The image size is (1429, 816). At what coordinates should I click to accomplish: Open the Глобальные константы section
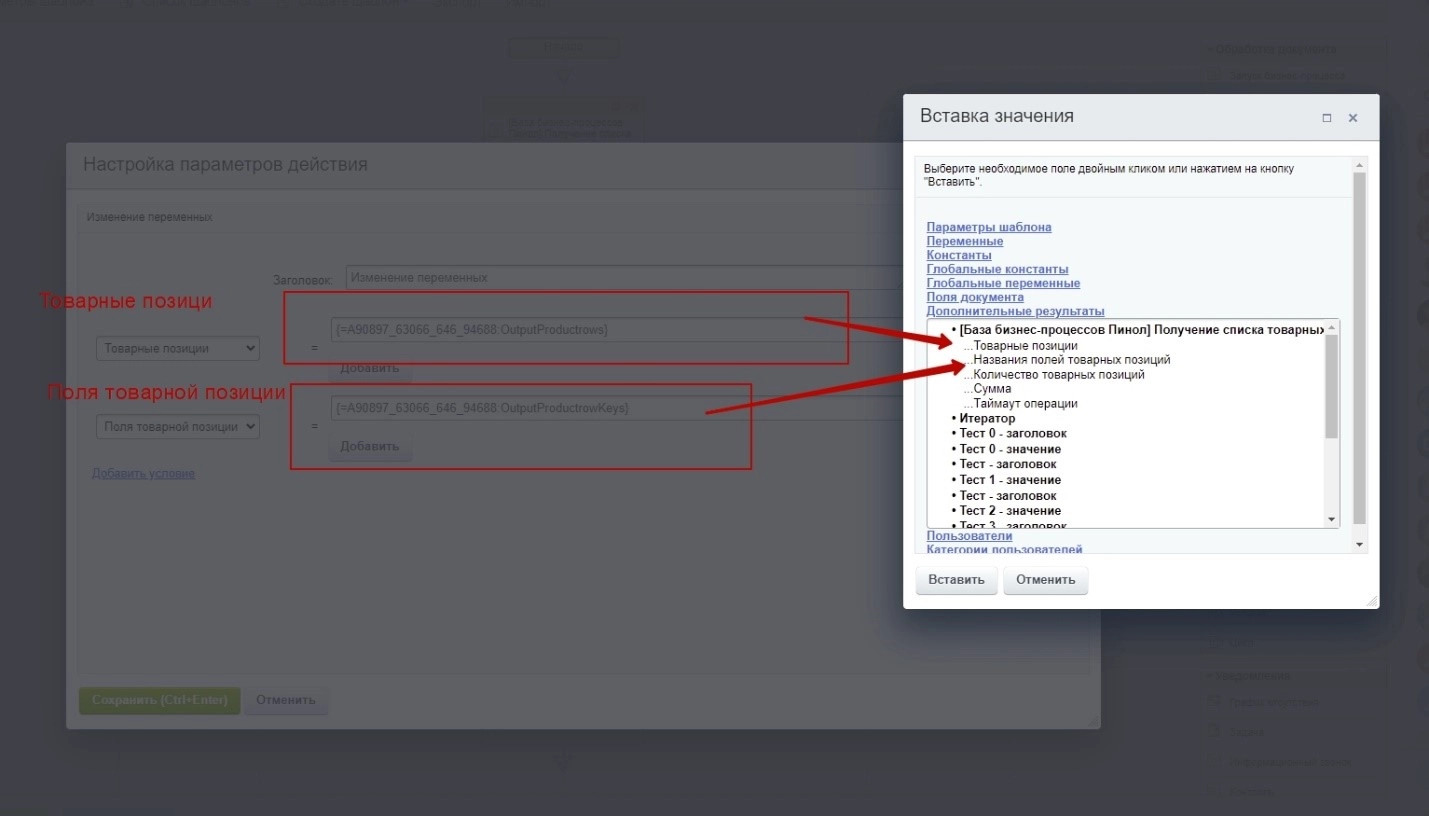(x=997, y=269)
